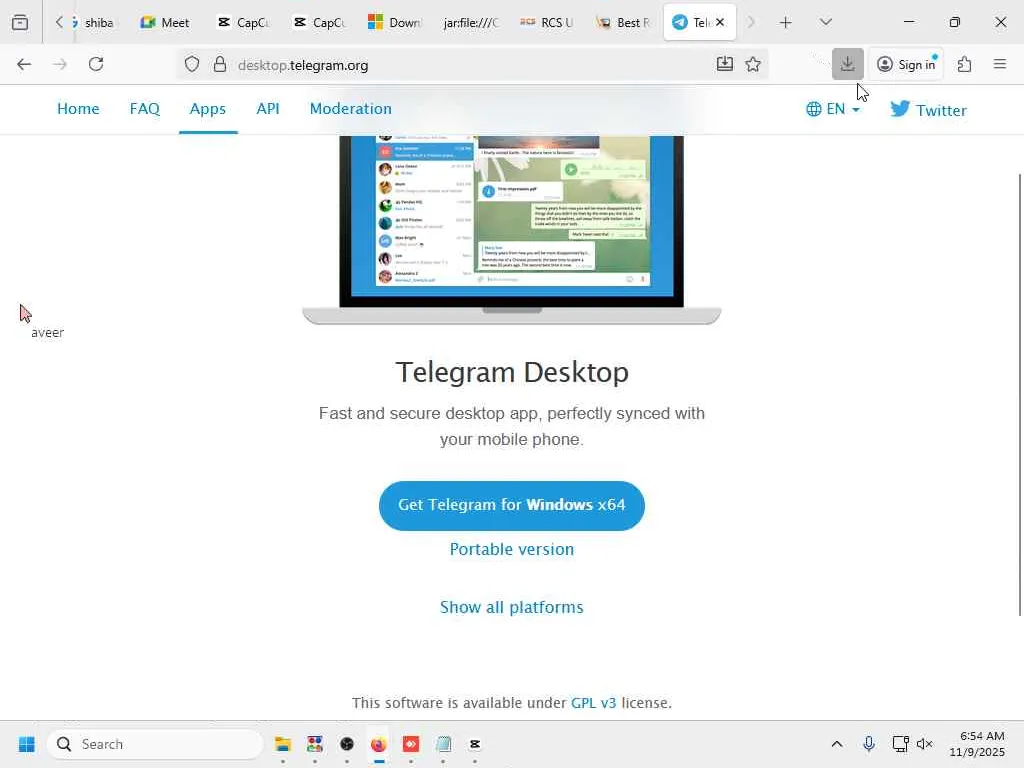This screenshot has height=768, width=1024.
Task: Expand the list all tabs chevron
Action: 825,22
